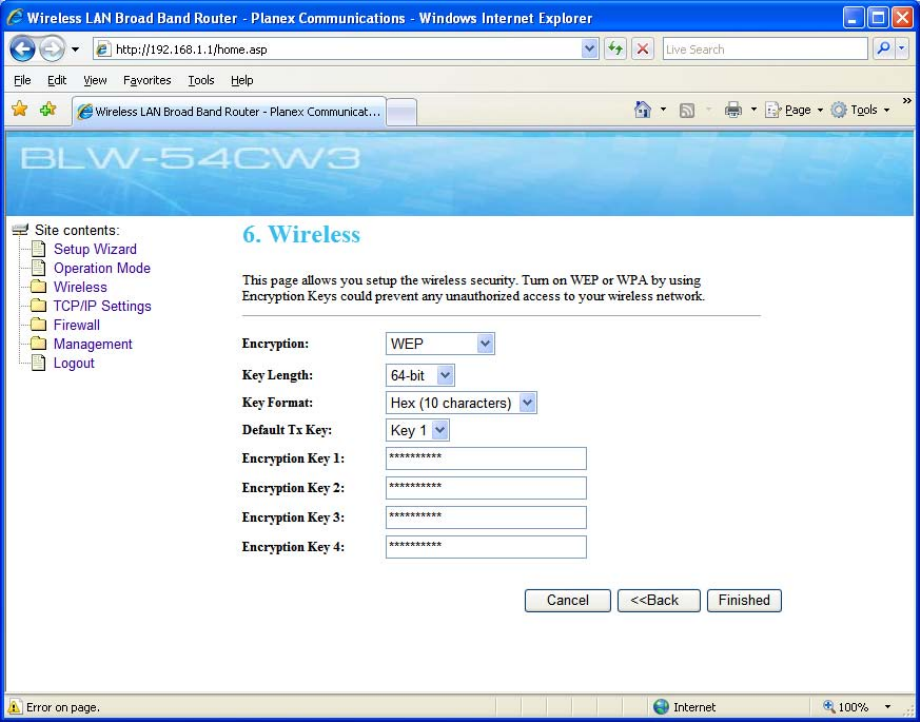
Task: Open the Print options dropdown arrow
Action: [x=753, y=110]
